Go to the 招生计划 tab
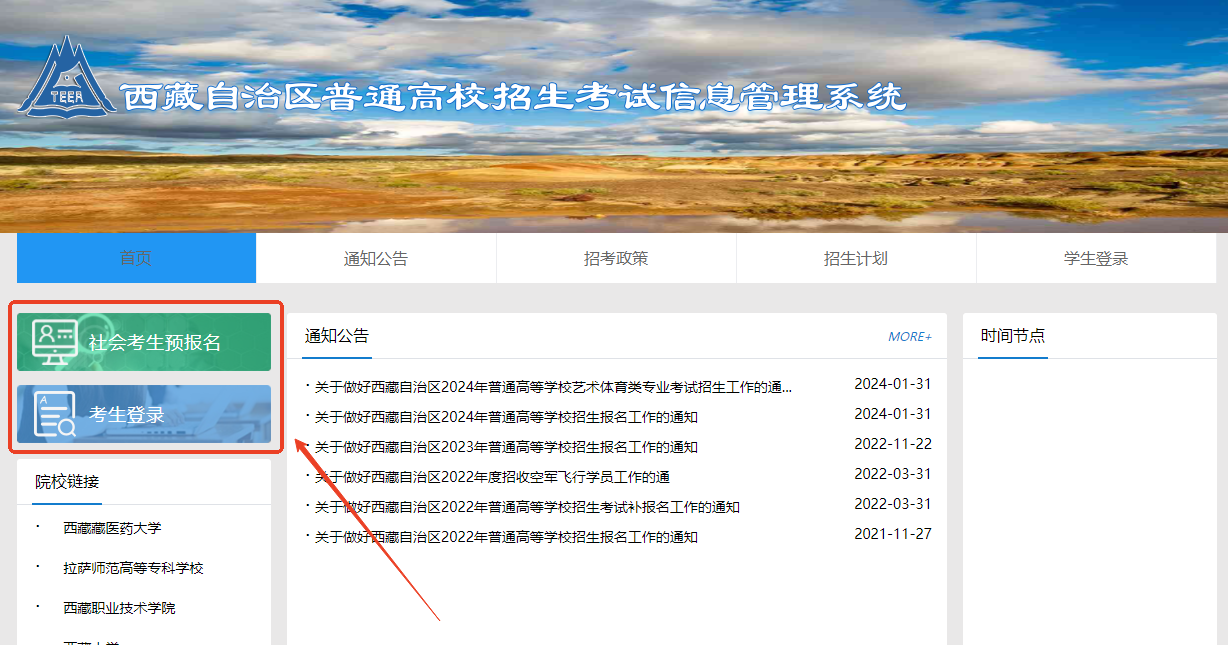Image resolution: width=1228 pixels, height=645 pixels. point(856,259)
